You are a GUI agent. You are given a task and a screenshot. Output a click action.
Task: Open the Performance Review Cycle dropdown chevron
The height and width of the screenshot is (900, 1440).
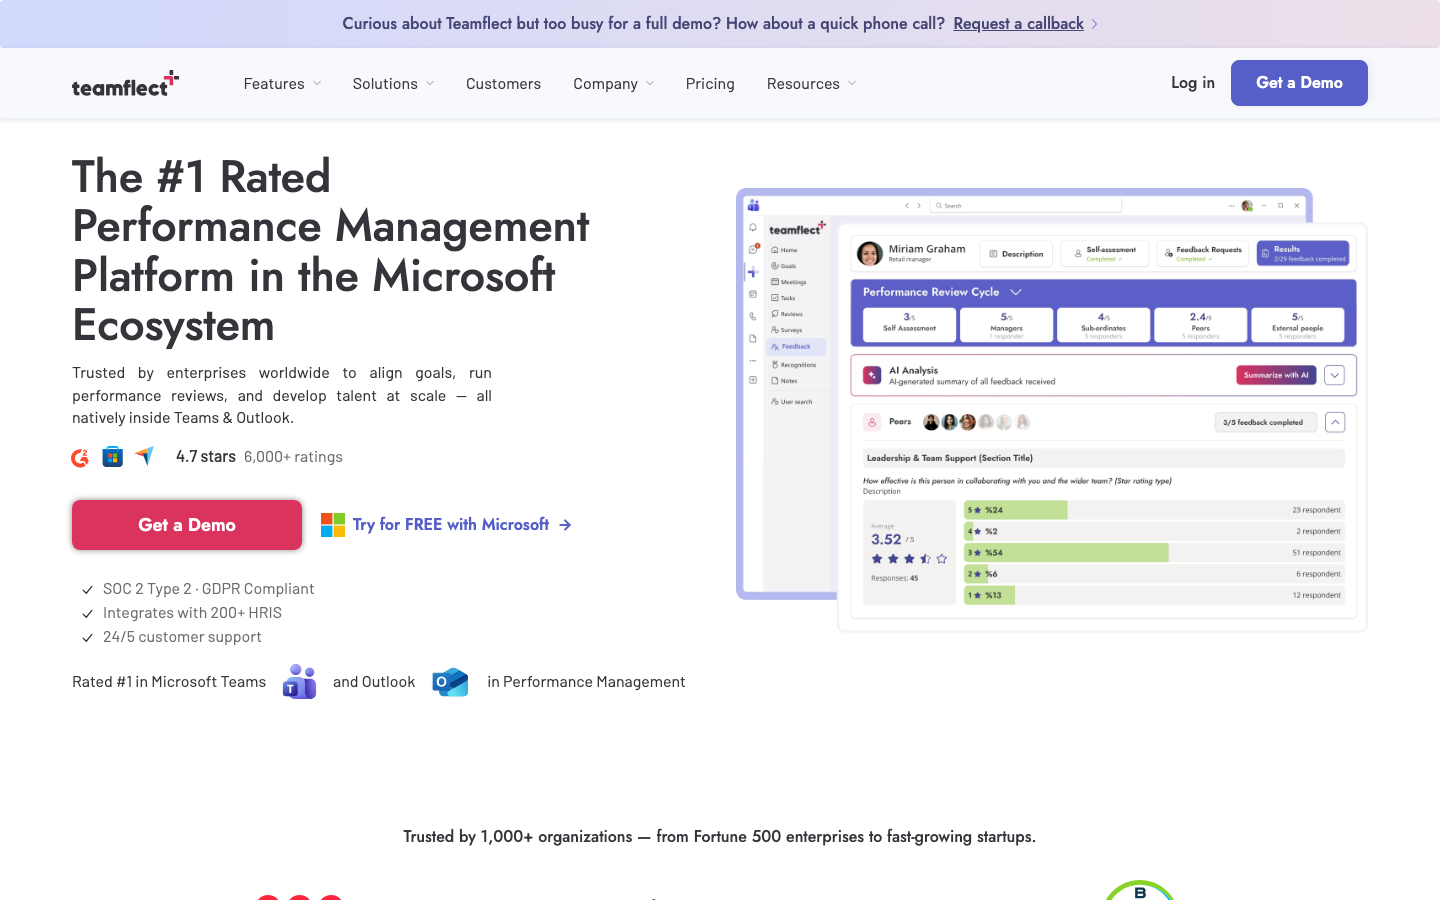pyautogui.click(x=1016, y=292)
